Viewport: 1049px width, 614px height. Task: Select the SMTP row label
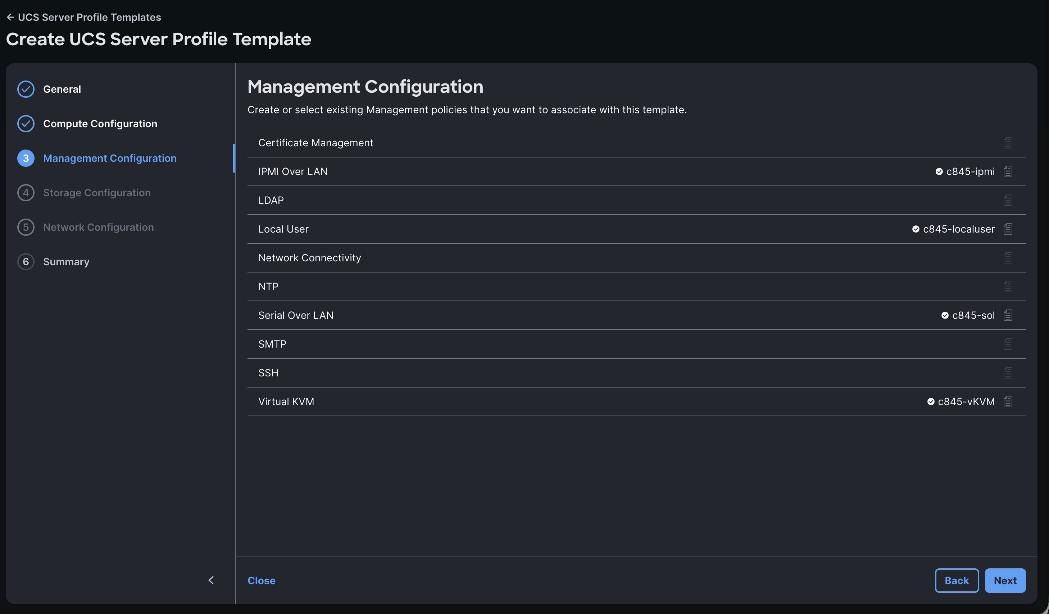(x=272, y=344)
